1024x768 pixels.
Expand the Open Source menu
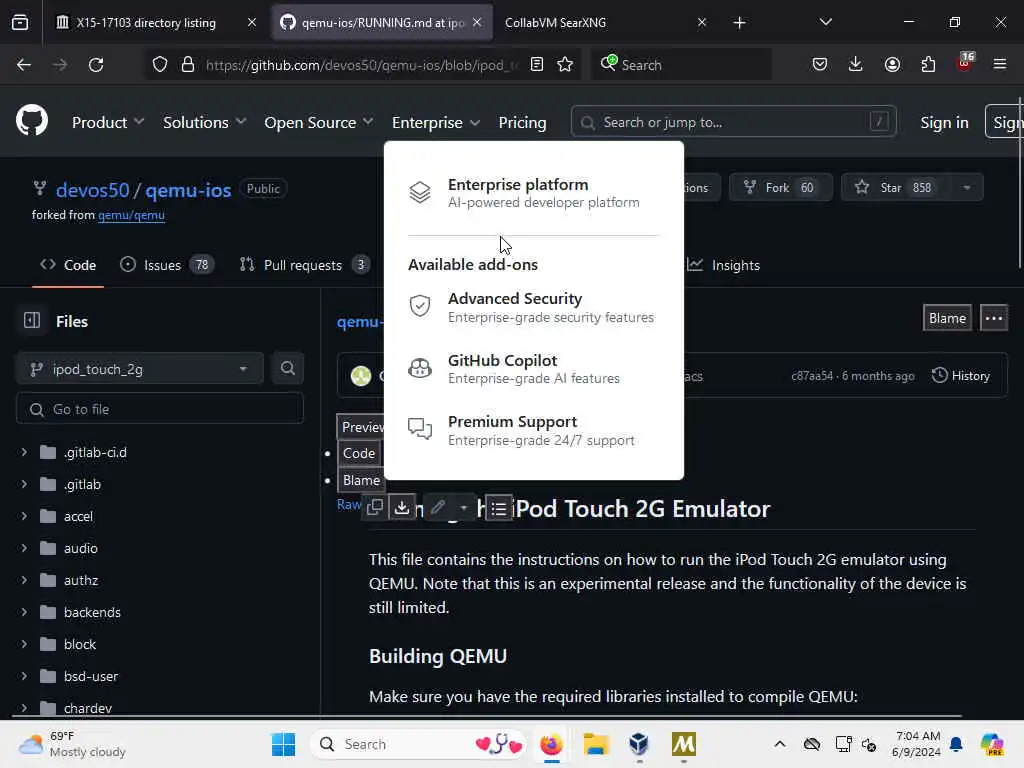[x=319, y=122]
